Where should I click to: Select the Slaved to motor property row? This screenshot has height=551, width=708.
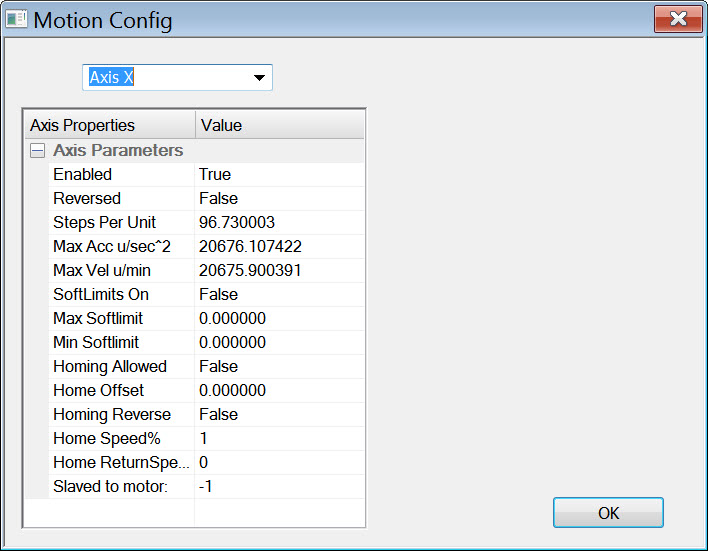(x=110, y=486)
